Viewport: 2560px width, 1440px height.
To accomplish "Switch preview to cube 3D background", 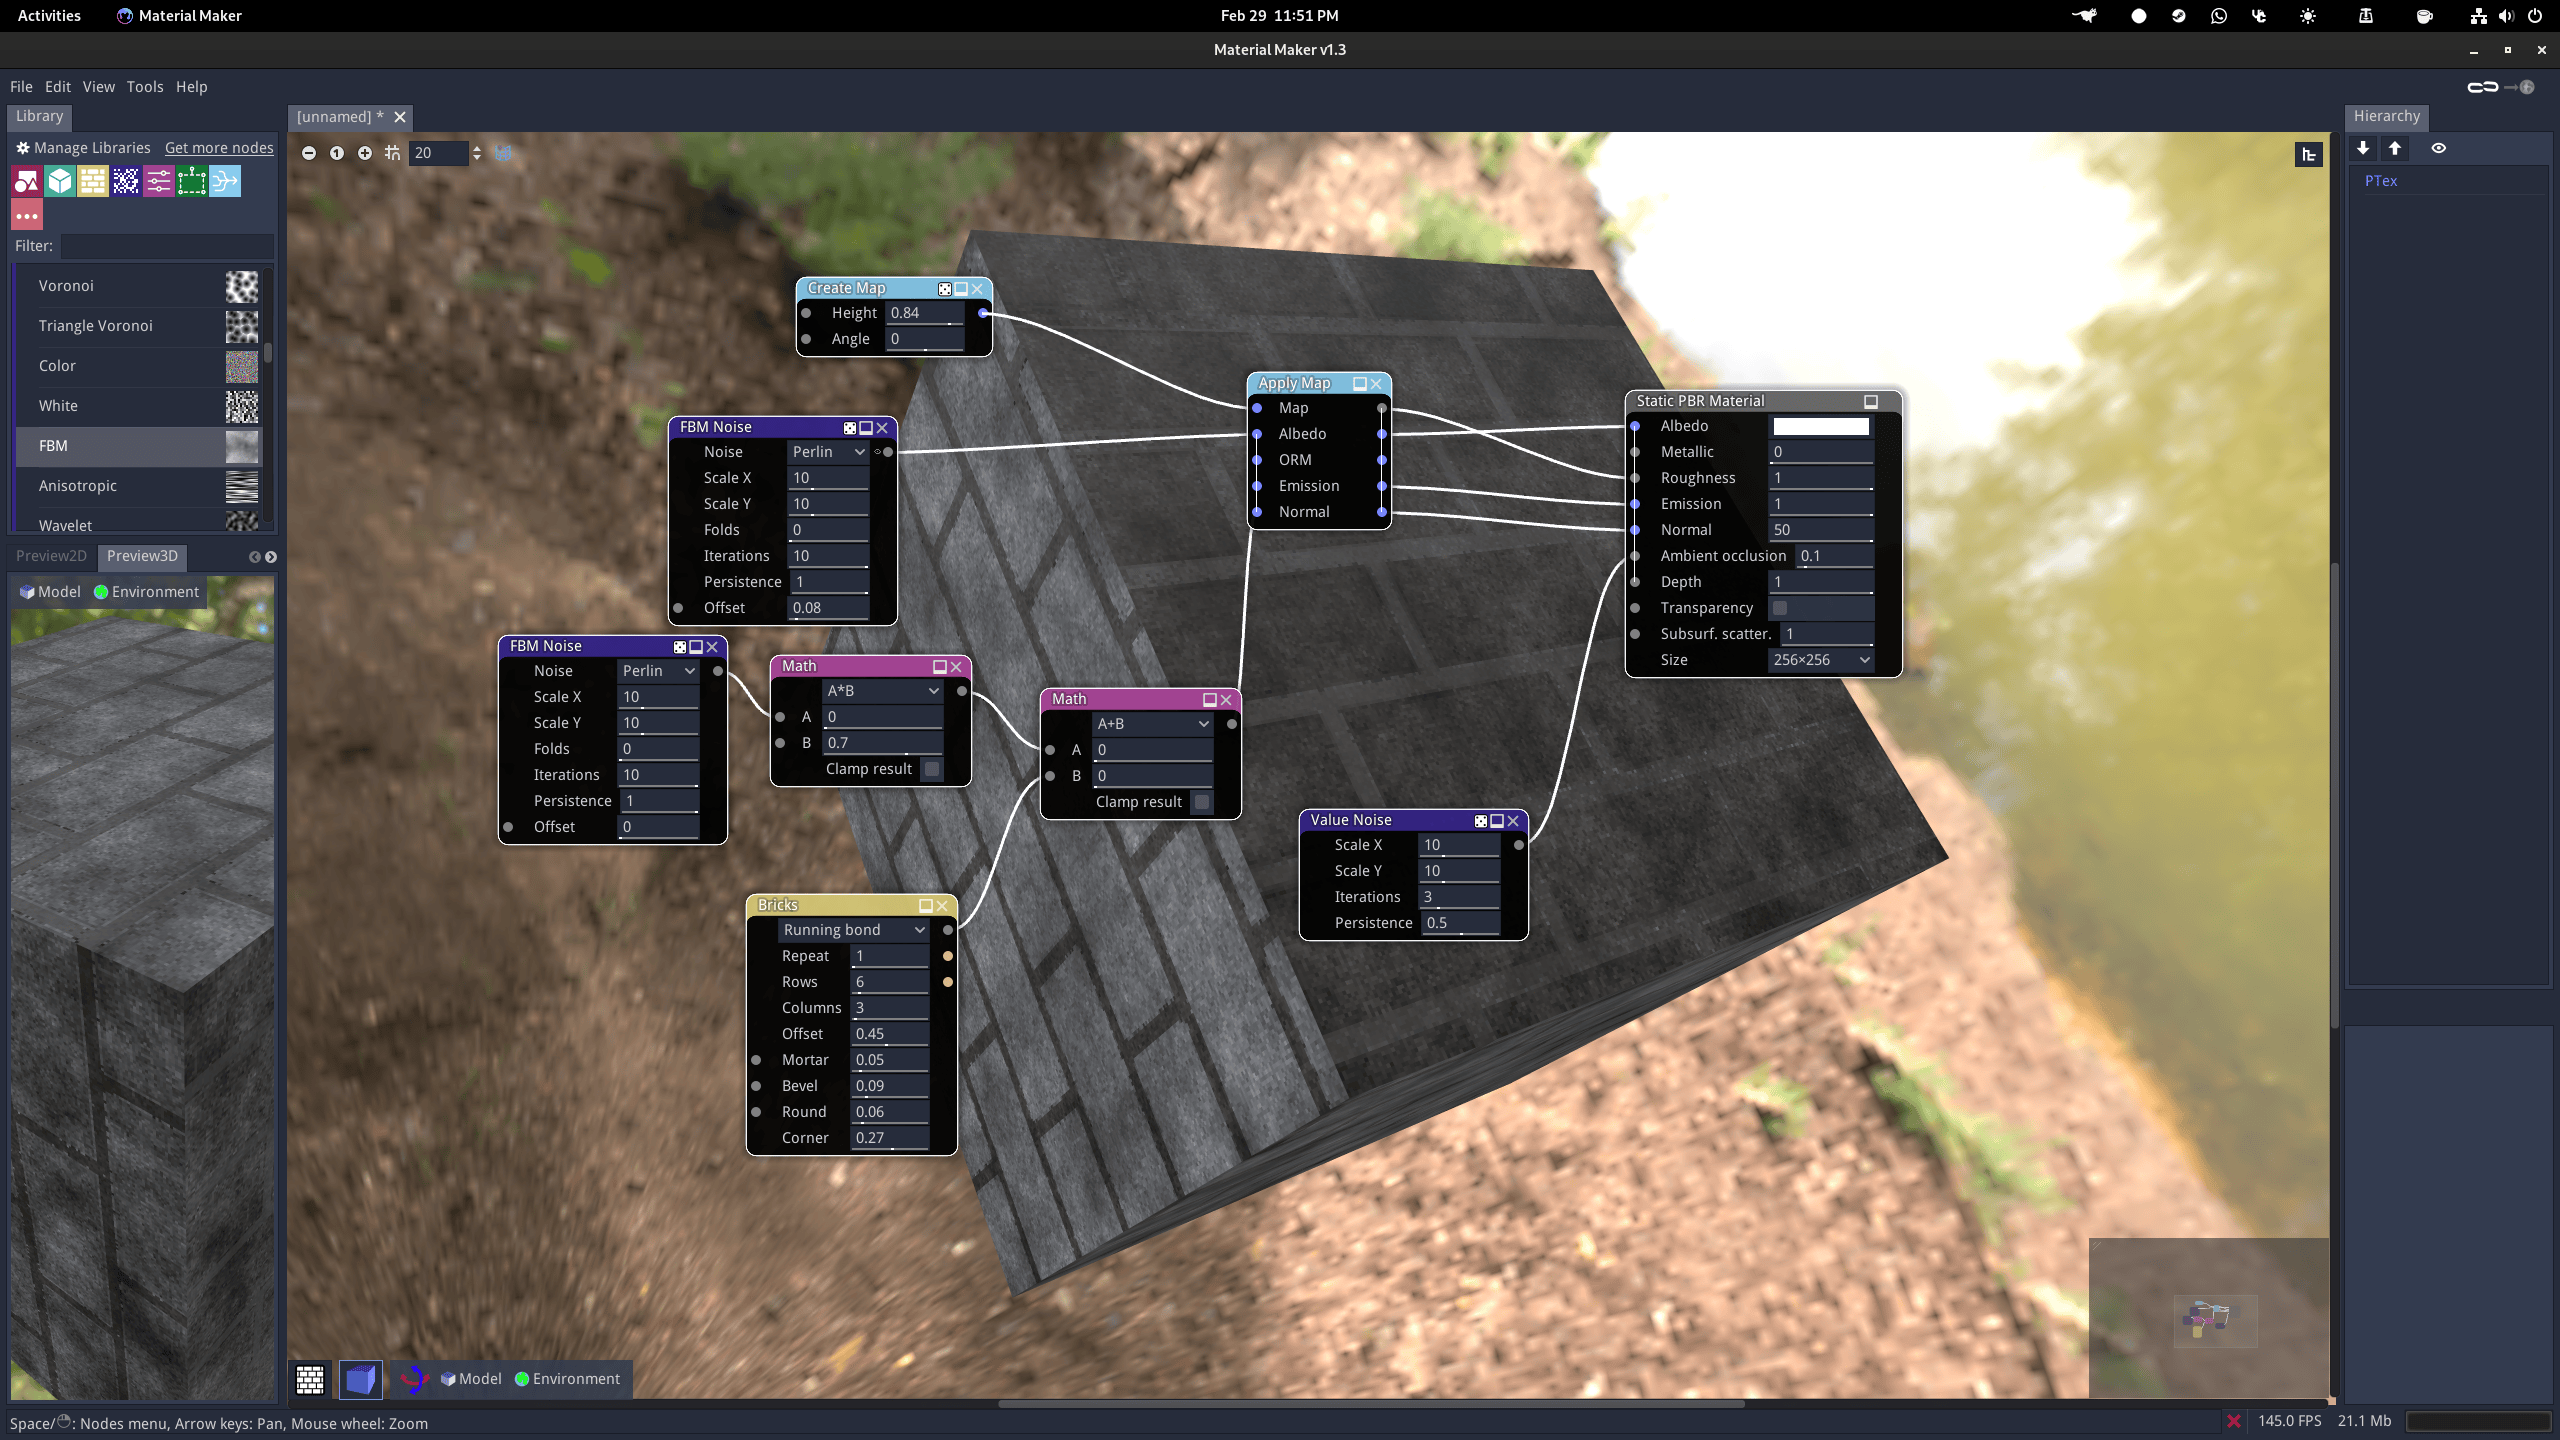I will (360, 1379).
